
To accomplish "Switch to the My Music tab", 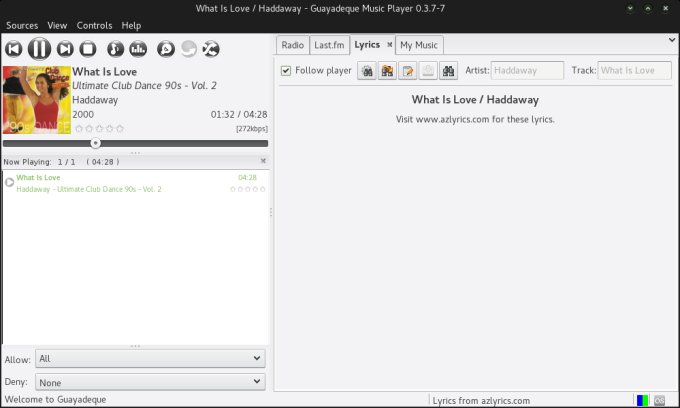I will [419, 45].
